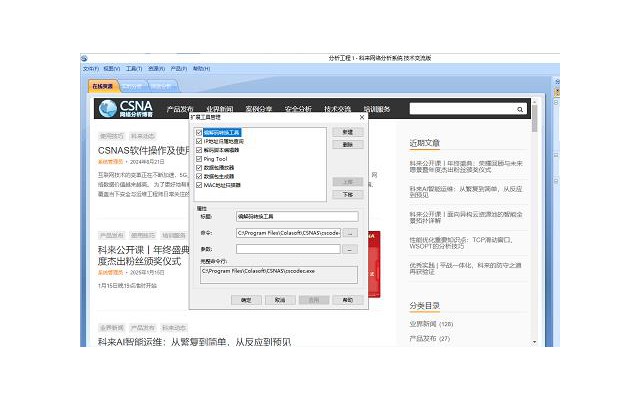Switch to the 在线资源 tab
Image resolution: width=640 pixels, height=400 pixels.
point(102,87)
